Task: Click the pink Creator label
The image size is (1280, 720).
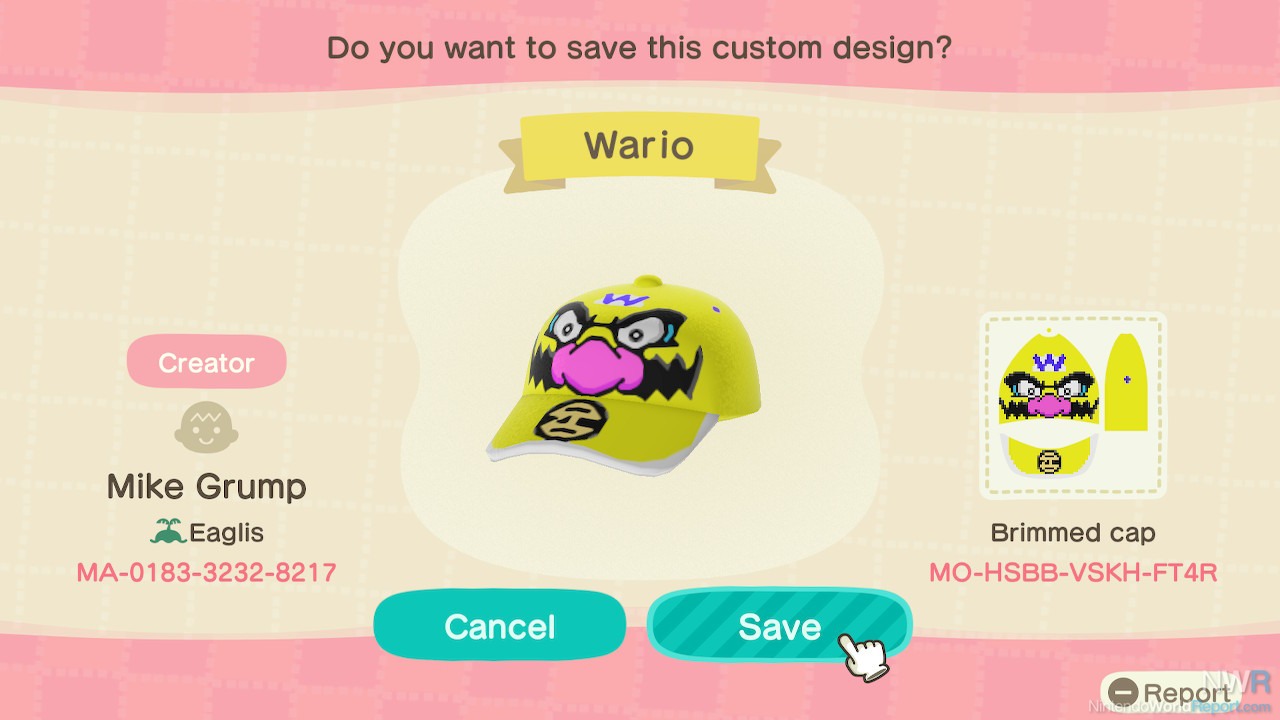Action: [206, 362]
